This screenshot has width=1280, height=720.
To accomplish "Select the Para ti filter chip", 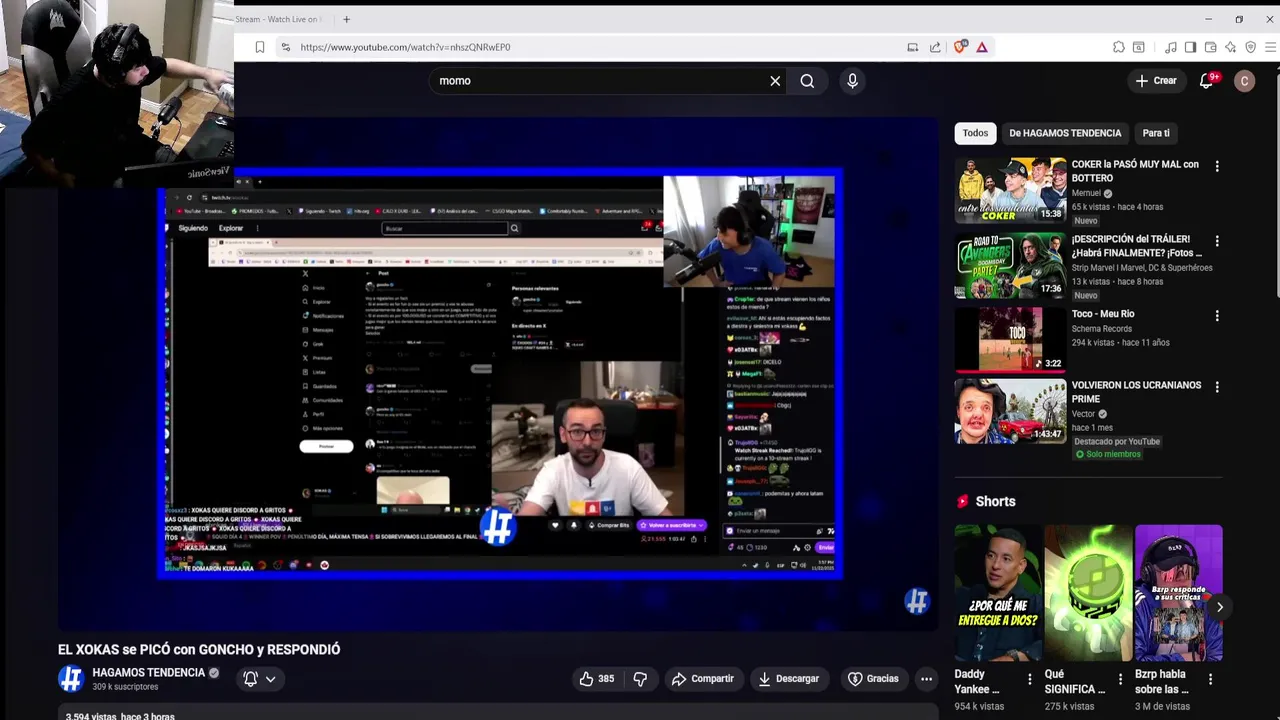I will (1156, 133).
